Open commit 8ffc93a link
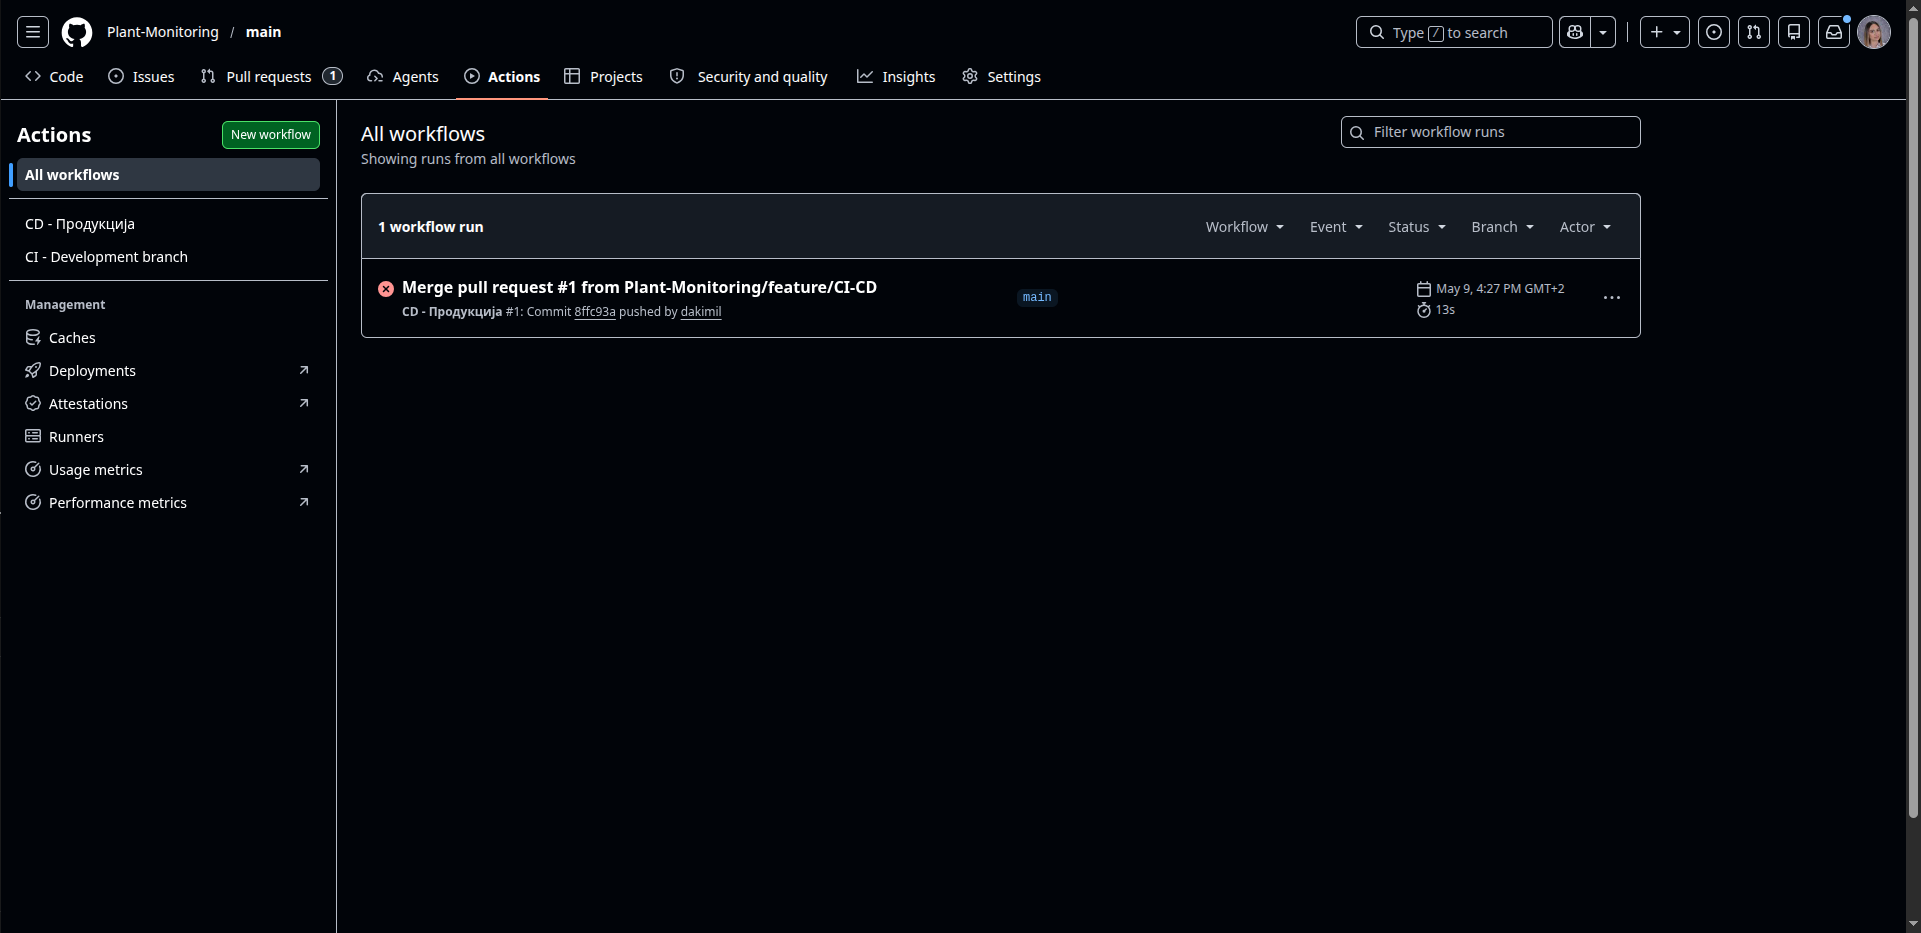Viewport: 1921px width, 933px height. tap(595, 312)
